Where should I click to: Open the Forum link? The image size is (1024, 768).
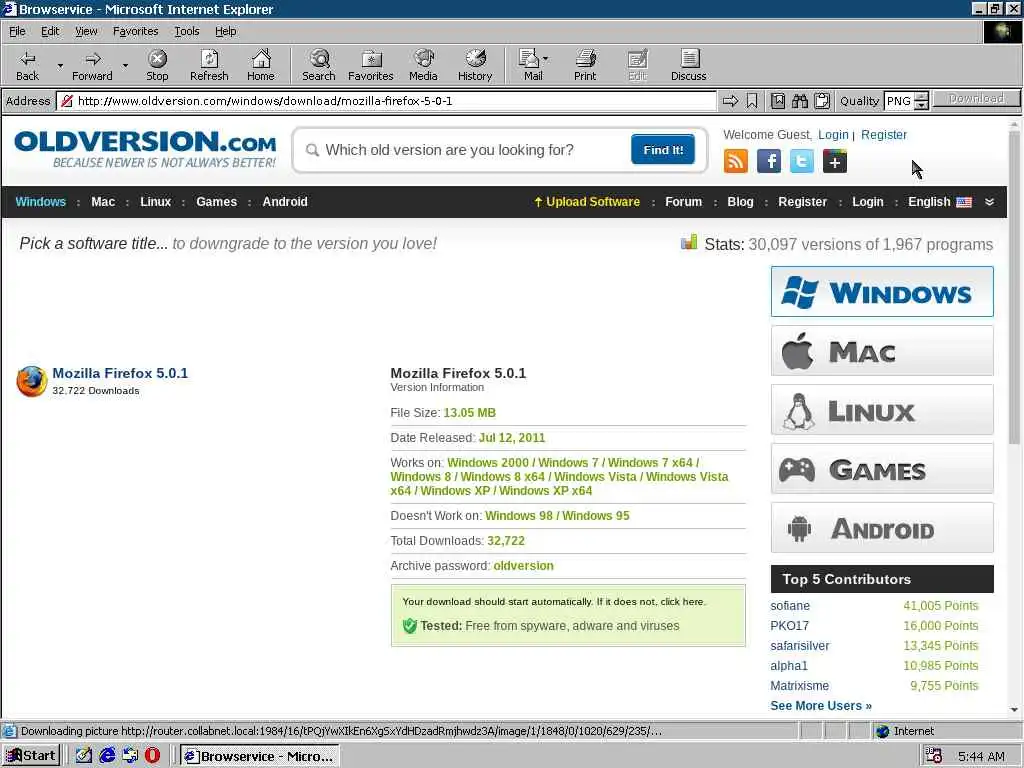pyautogui.click(x=683, y=202)
